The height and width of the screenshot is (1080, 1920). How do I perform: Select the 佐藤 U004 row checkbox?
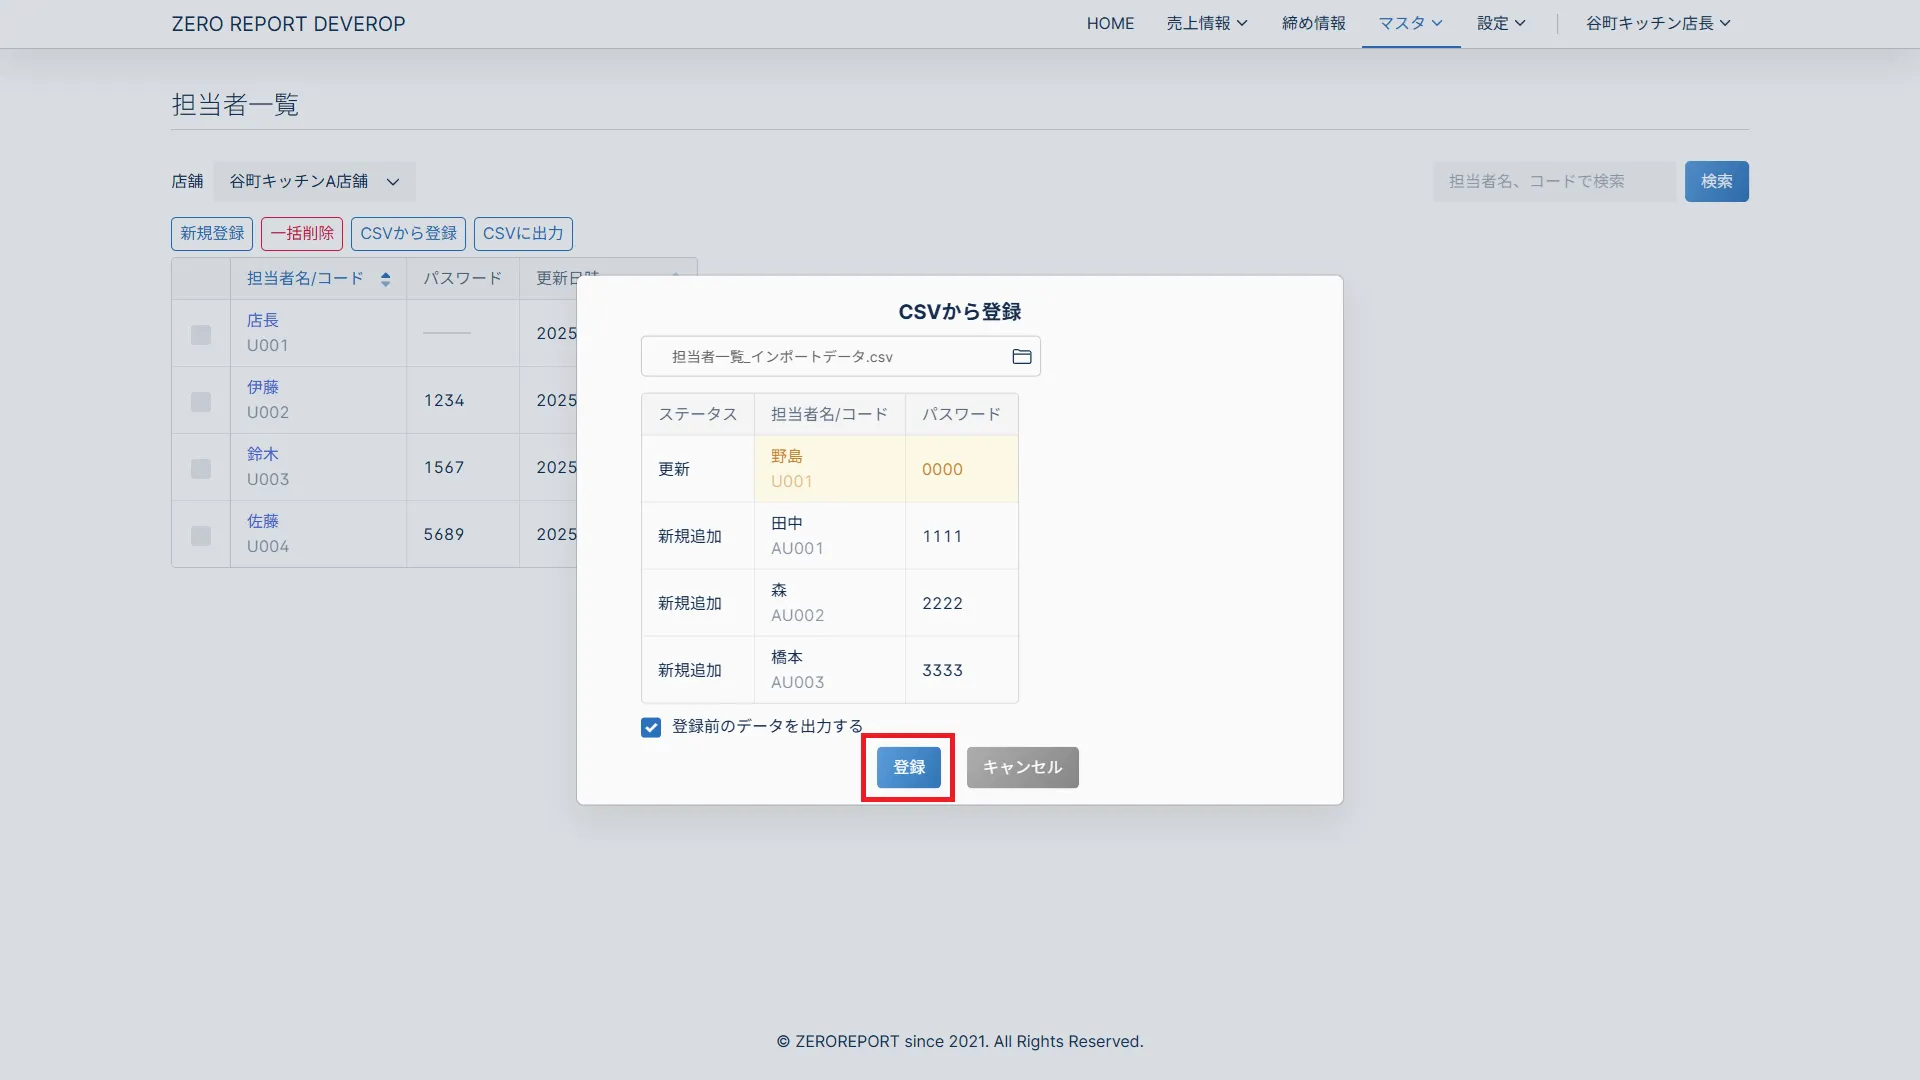201,536
